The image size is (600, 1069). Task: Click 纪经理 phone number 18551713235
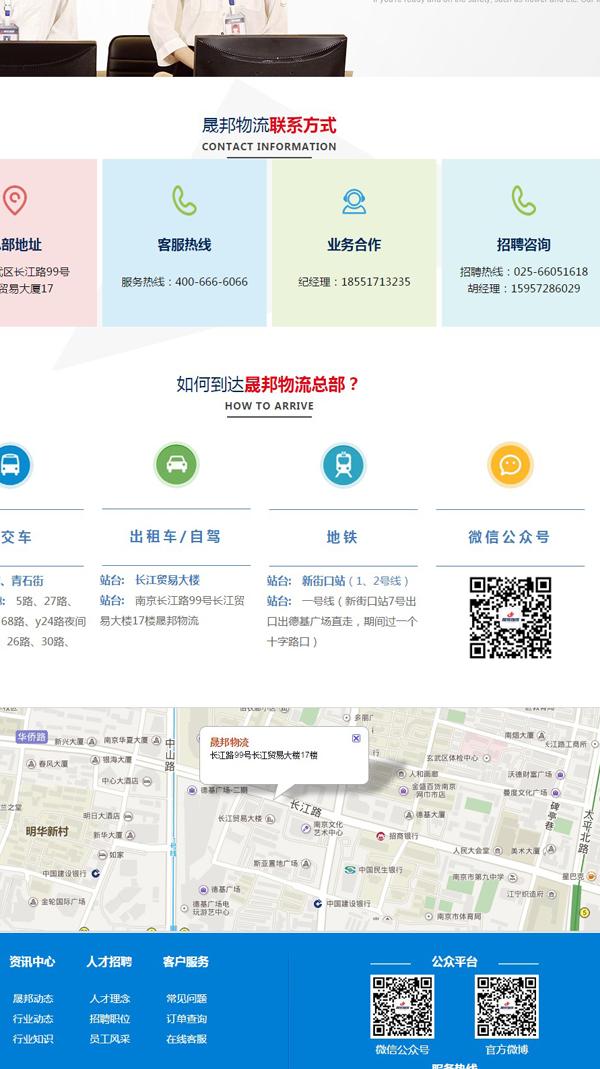[x=376, y=282]
